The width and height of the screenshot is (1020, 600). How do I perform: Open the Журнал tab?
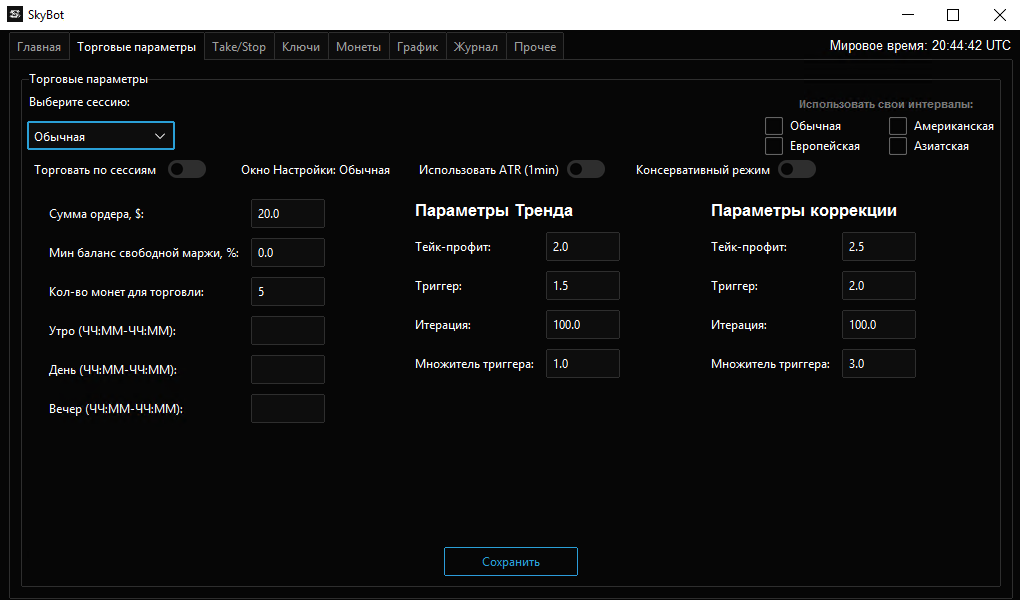tap(476, 47)
